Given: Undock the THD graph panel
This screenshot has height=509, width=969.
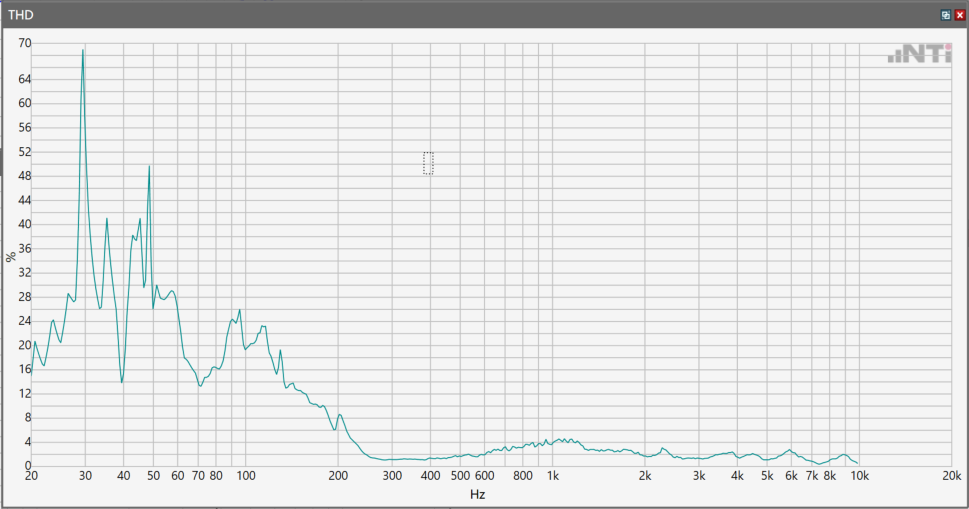Looking at the screenshot, I should 946,15.
